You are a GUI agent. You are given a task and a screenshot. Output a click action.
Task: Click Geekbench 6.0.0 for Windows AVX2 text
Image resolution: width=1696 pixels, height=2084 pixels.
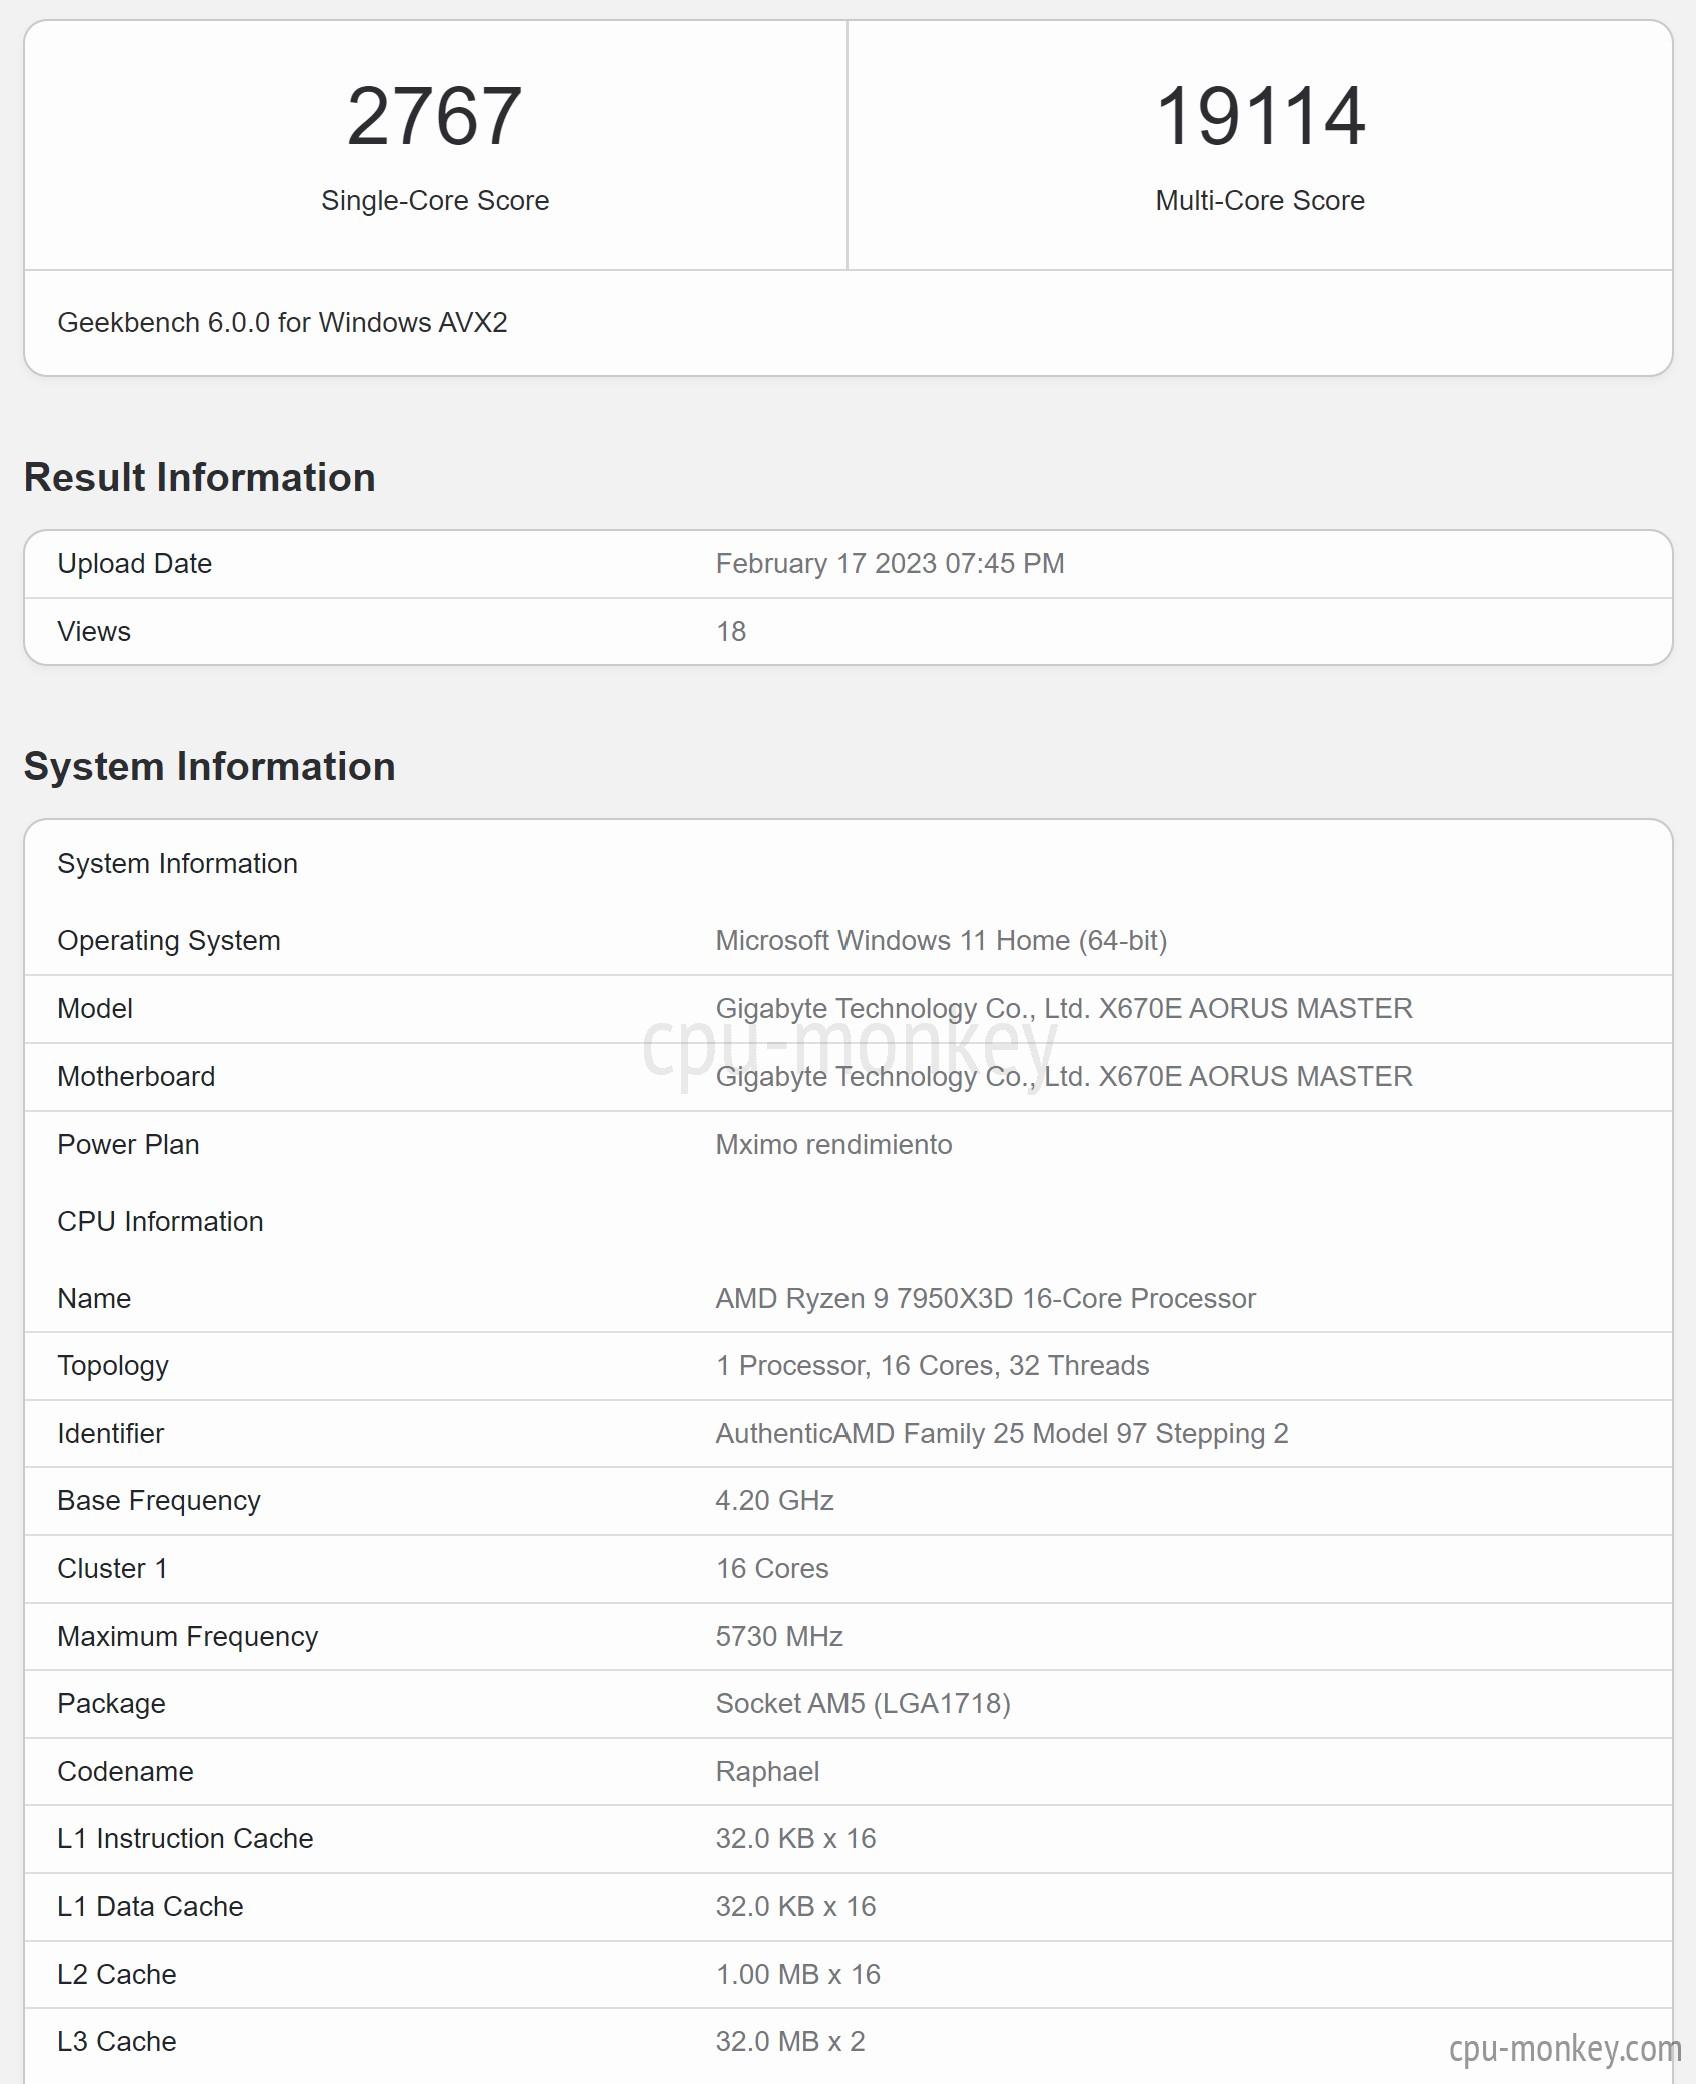pyautogui.click(x=282, y=322)
